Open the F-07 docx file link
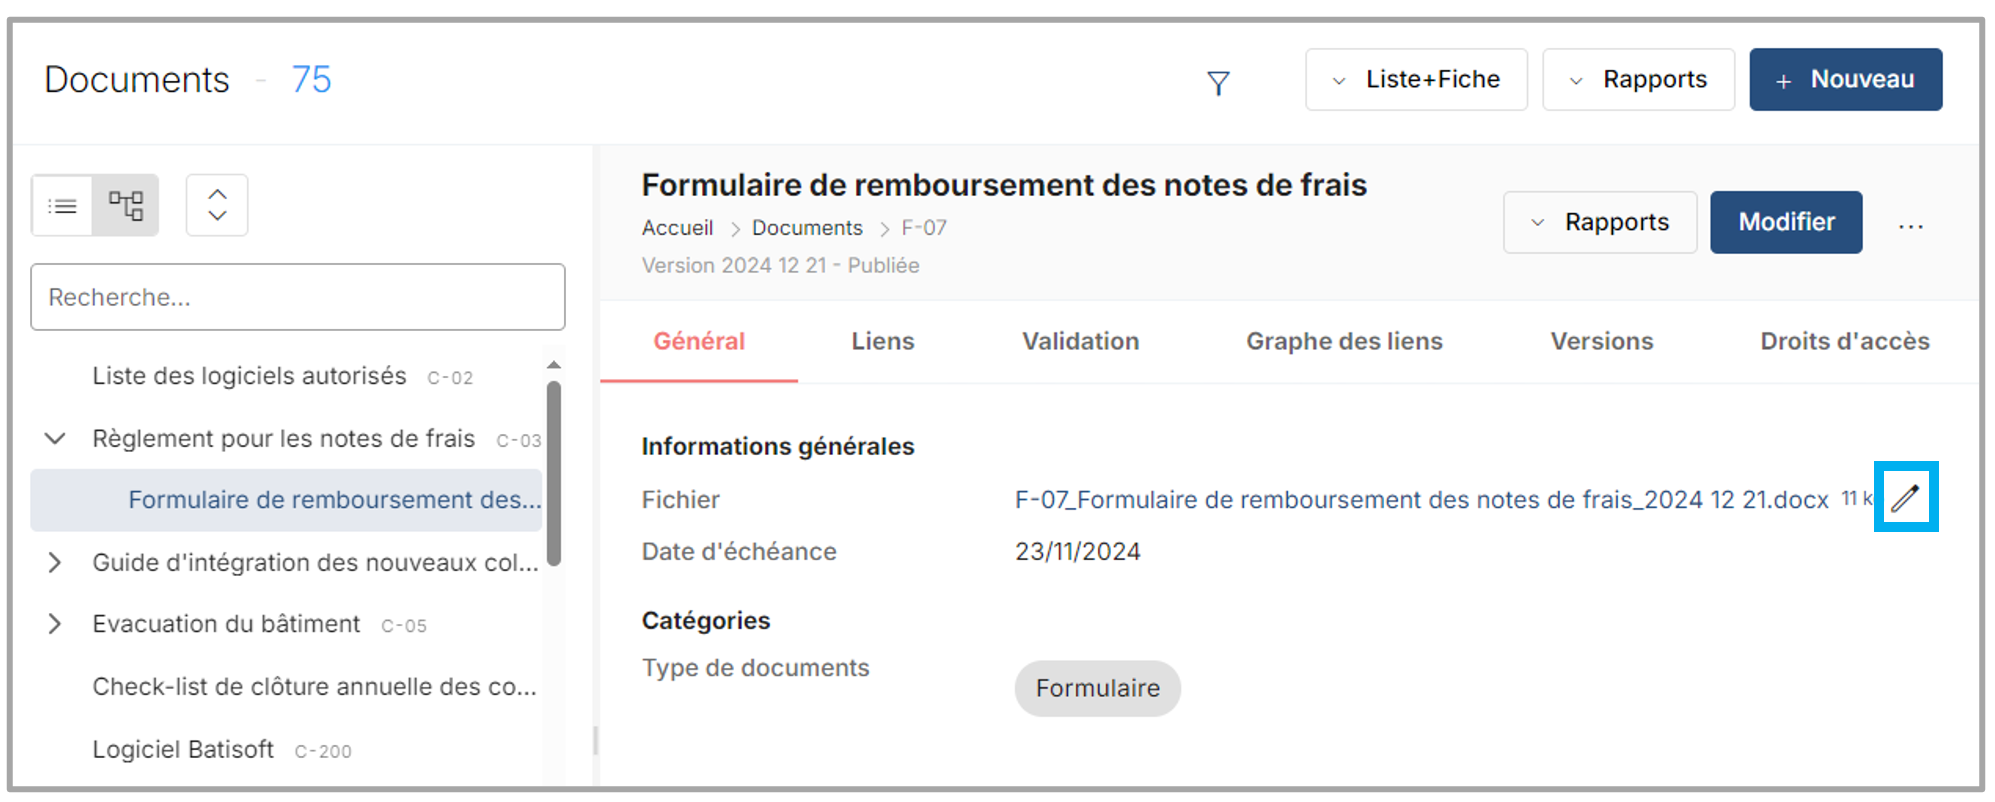Viewport: 1995px width, 802px height. tap(1421, 500)
